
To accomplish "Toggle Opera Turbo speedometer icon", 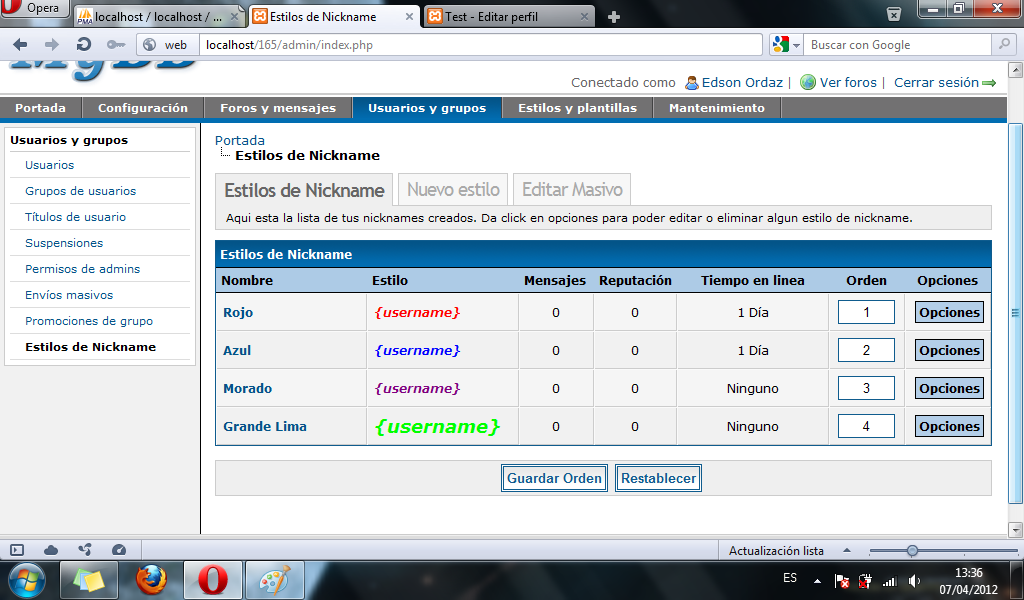I will tap(119, 550).
